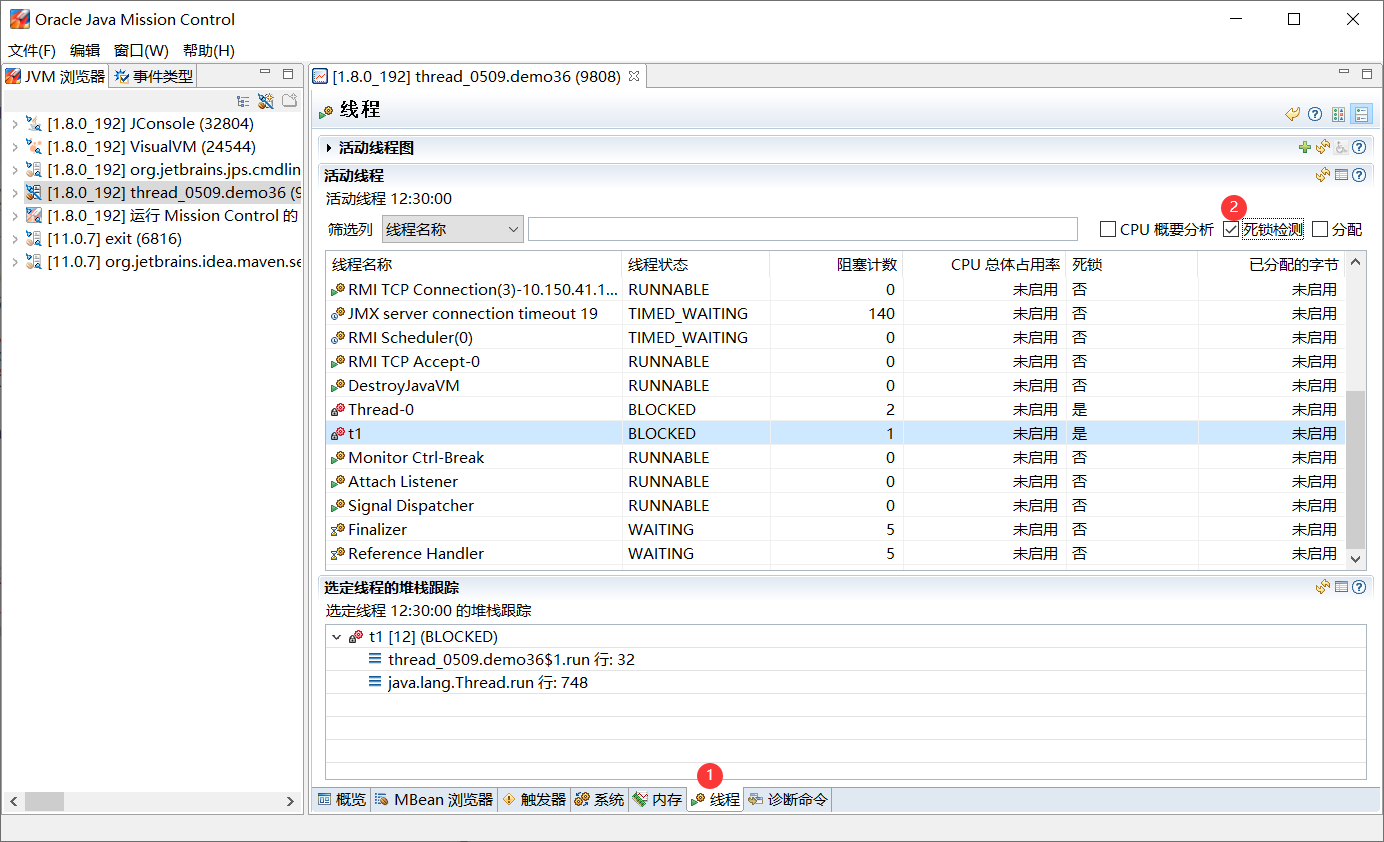Image resolution: width=1384 pixels, height=842 pixels.
Task: Click the yellow back arrow icon beside the 线程 heading
Action: click(x=1293, y=114)
